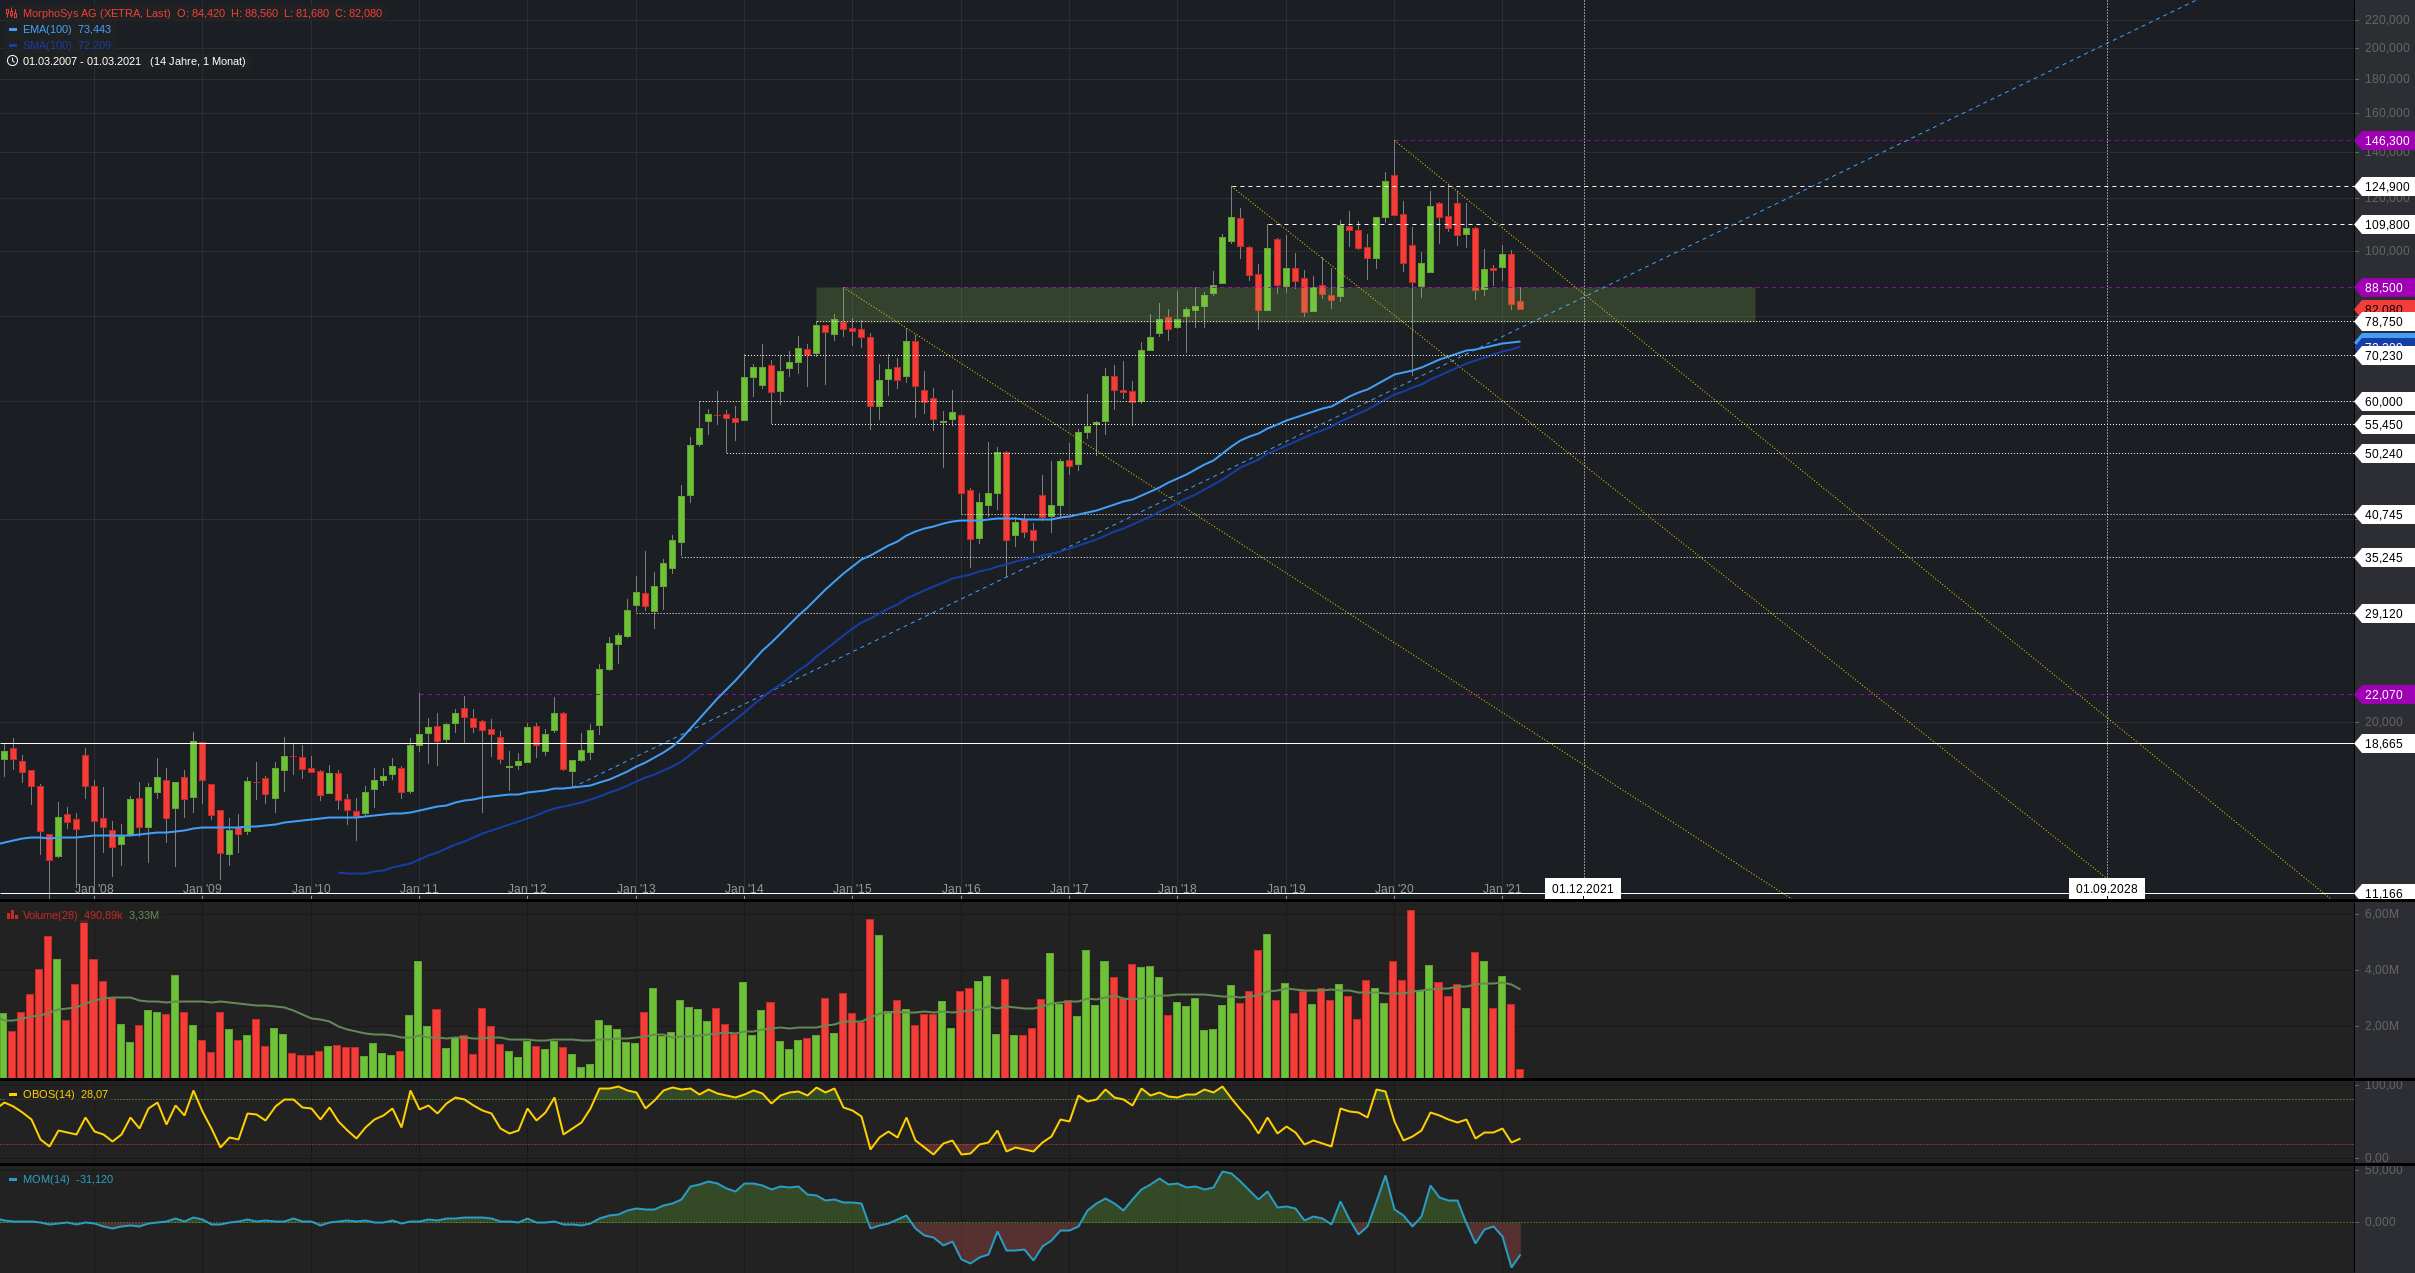
Task: Select the 22,070 magenta price level tag
Action: tap(2383, 695)
